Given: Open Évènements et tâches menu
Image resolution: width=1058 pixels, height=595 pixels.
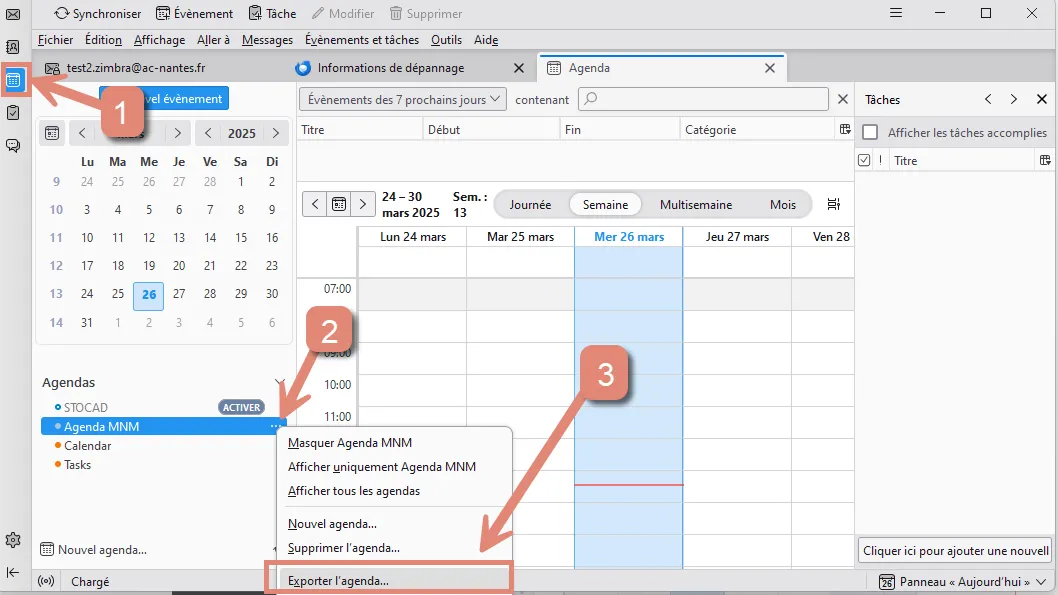Looking at the screenshot, I should pos(362,40).
